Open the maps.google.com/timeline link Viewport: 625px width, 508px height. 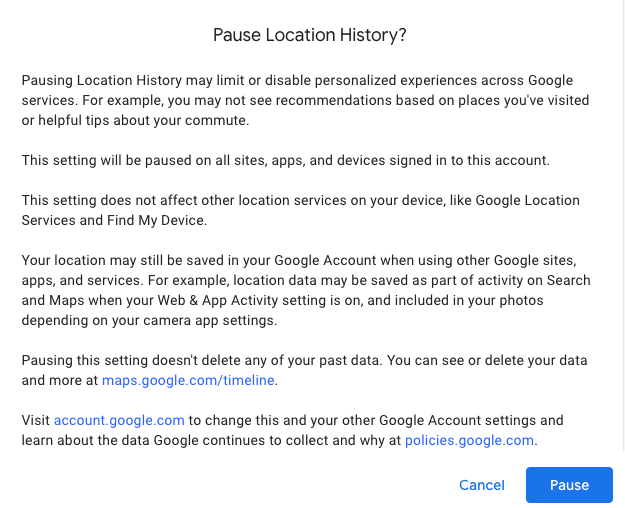point(188,380)
